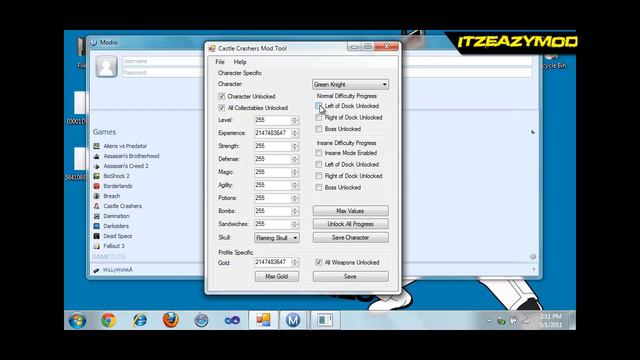Click the Unlock All Progress button
Viewport: 640px width, 360px height.
(351, 224)
